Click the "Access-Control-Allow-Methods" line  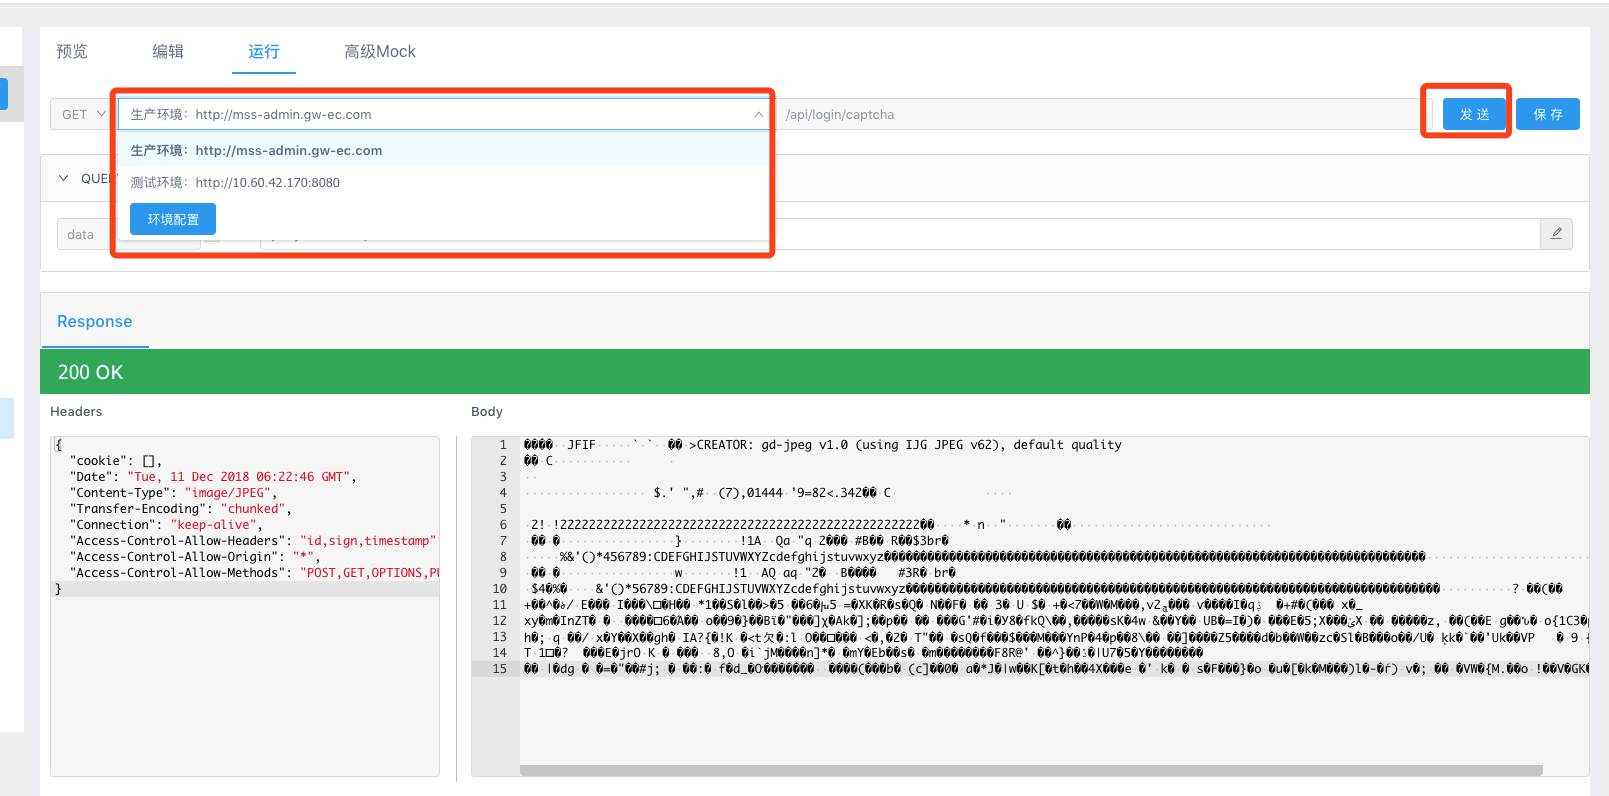click(x=254, y=573)
